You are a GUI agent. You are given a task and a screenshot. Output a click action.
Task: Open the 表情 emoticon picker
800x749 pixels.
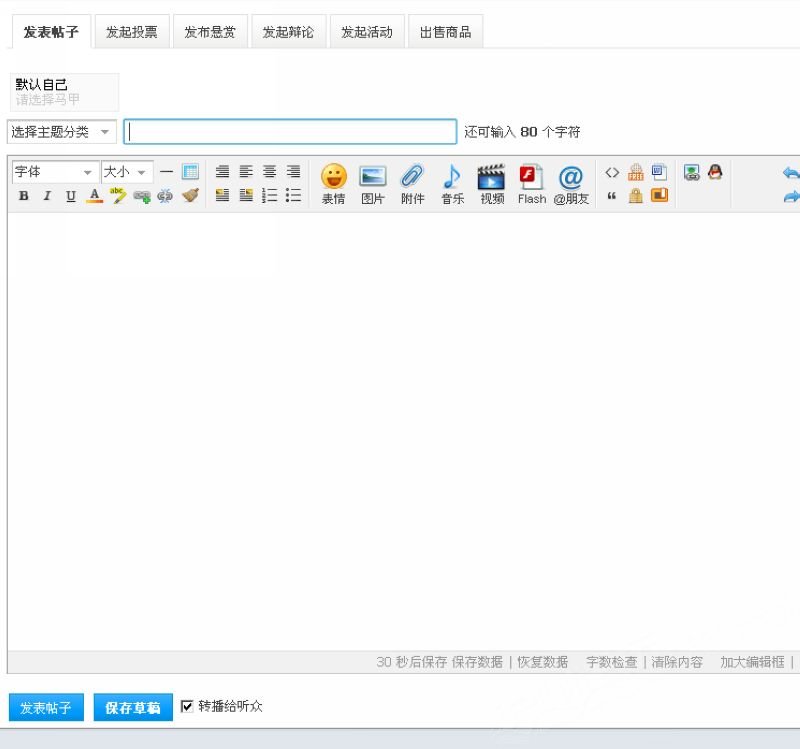click(x=333, y=183)
